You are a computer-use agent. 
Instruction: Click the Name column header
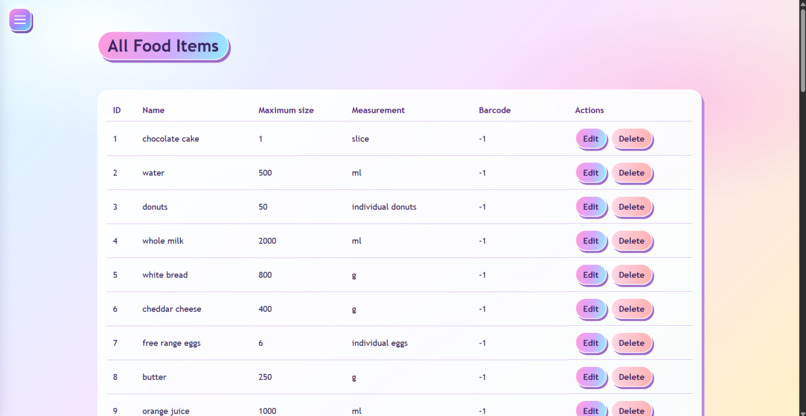pyautogui.click(x=153, y=110)
